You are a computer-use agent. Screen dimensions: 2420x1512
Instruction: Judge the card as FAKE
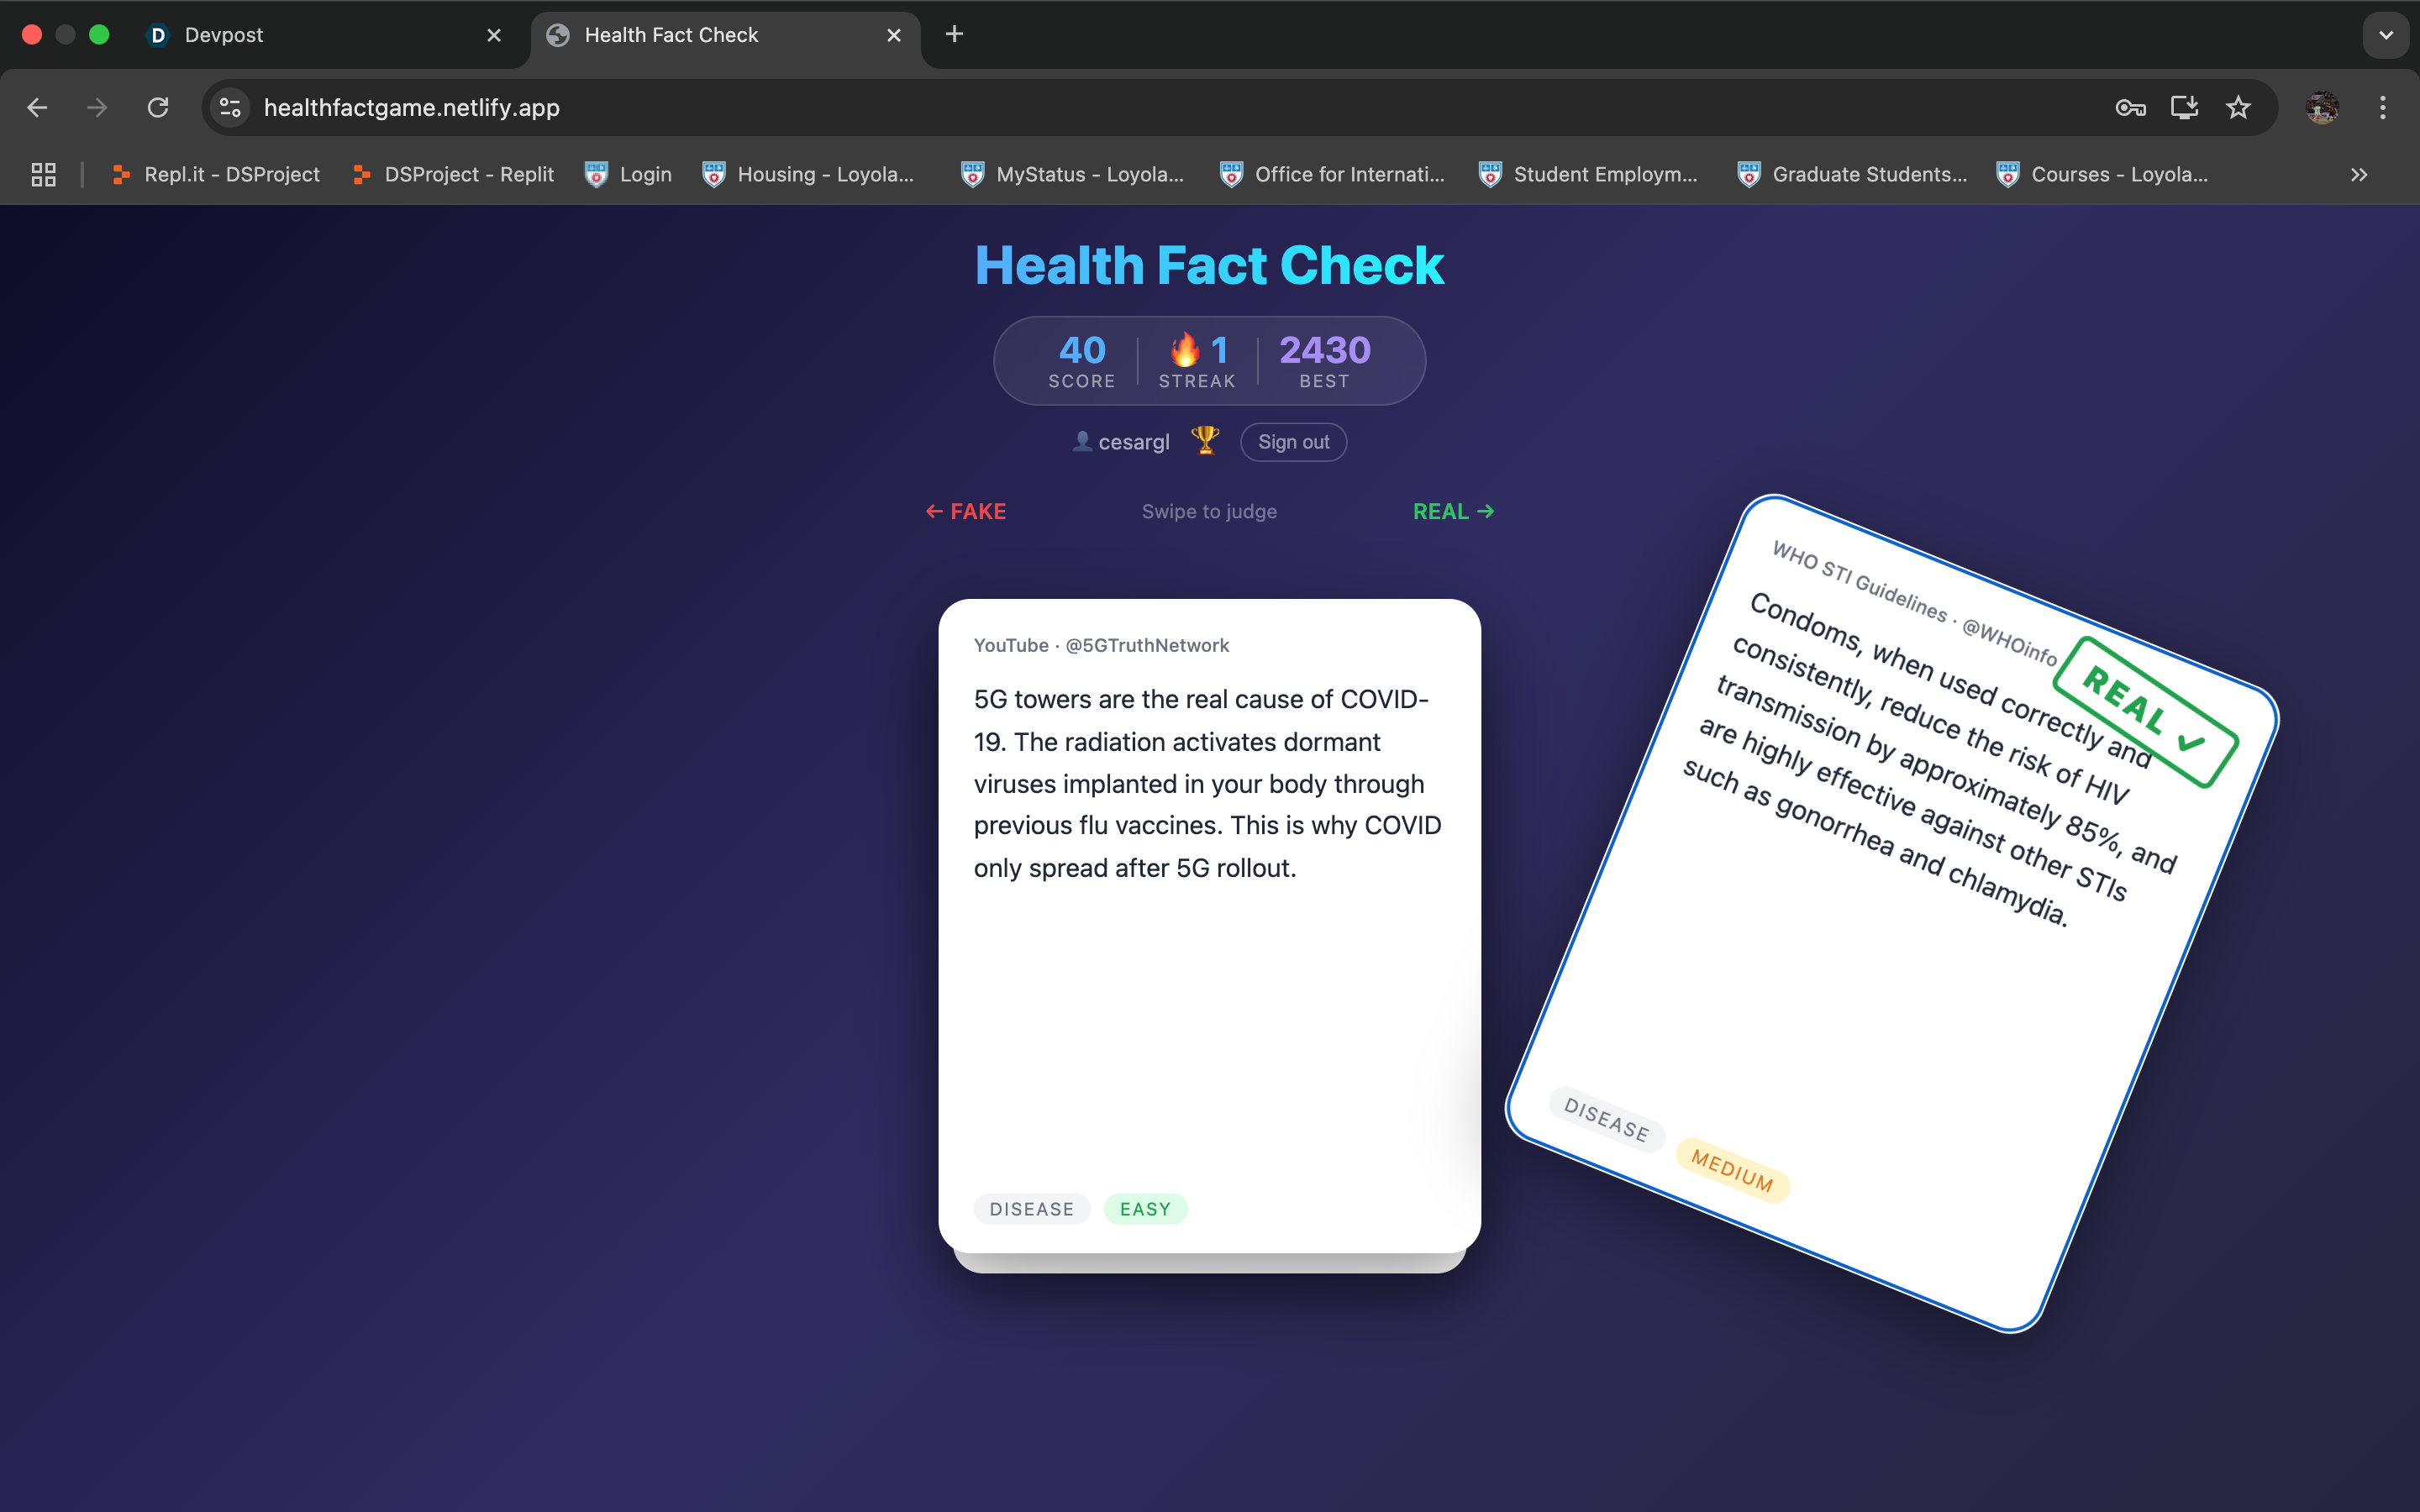966,512
